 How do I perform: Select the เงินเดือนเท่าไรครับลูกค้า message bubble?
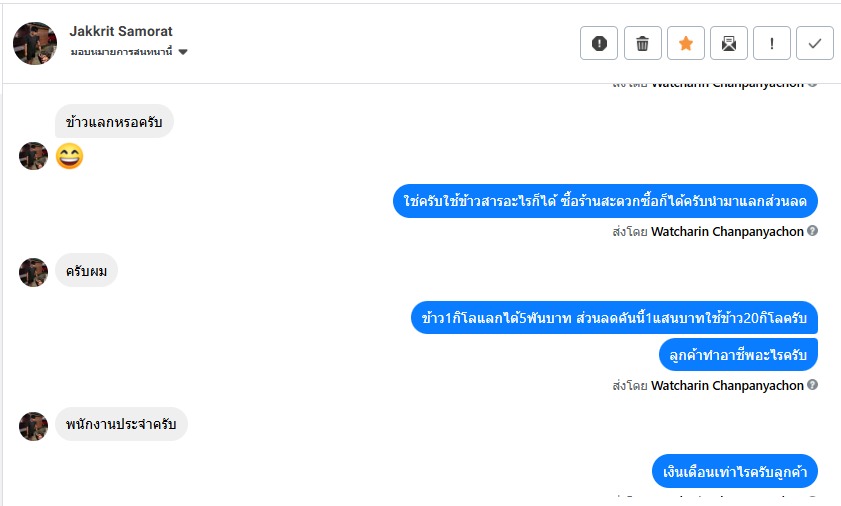point(735,471)
